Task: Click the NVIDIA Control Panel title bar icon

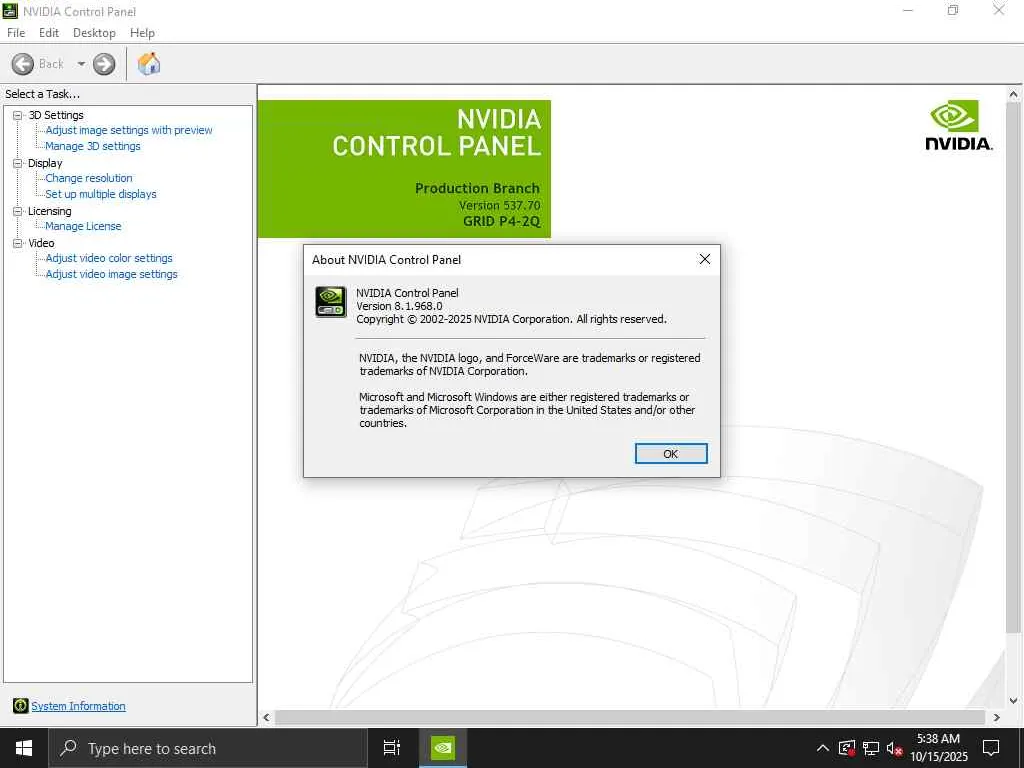Action: point(10,10)
